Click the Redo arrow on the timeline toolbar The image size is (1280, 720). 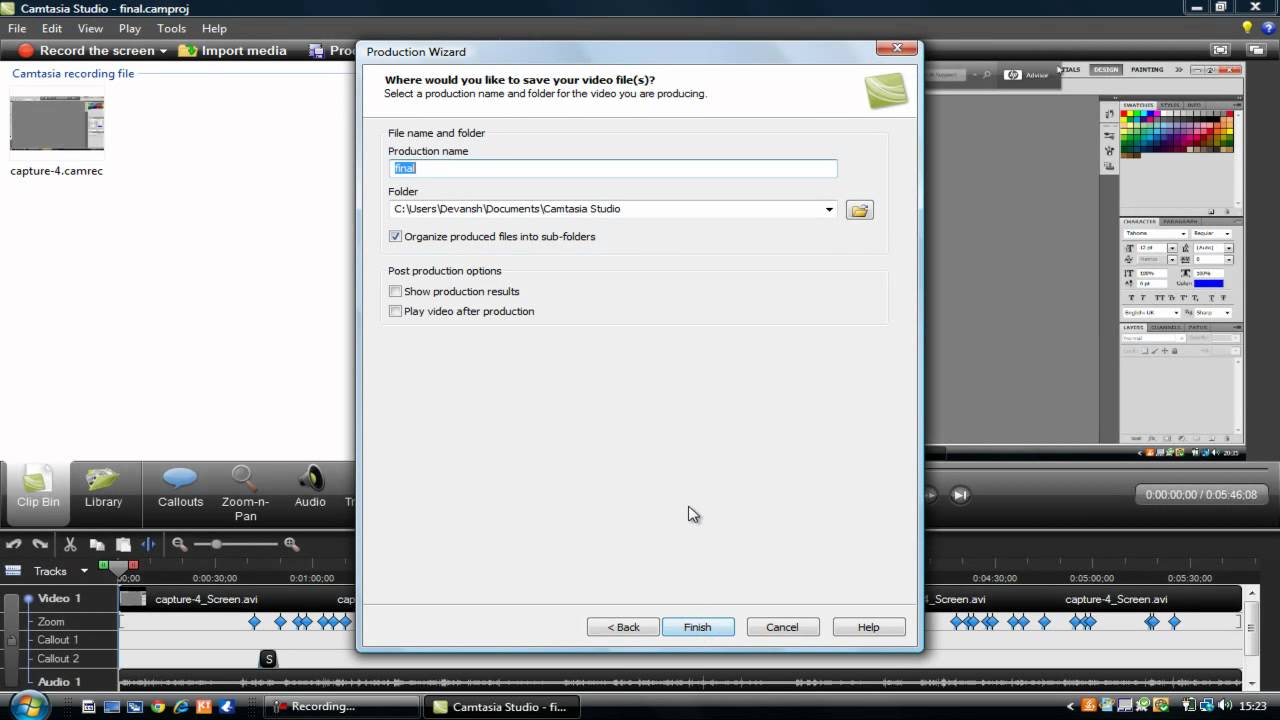[x=40, y=544]
